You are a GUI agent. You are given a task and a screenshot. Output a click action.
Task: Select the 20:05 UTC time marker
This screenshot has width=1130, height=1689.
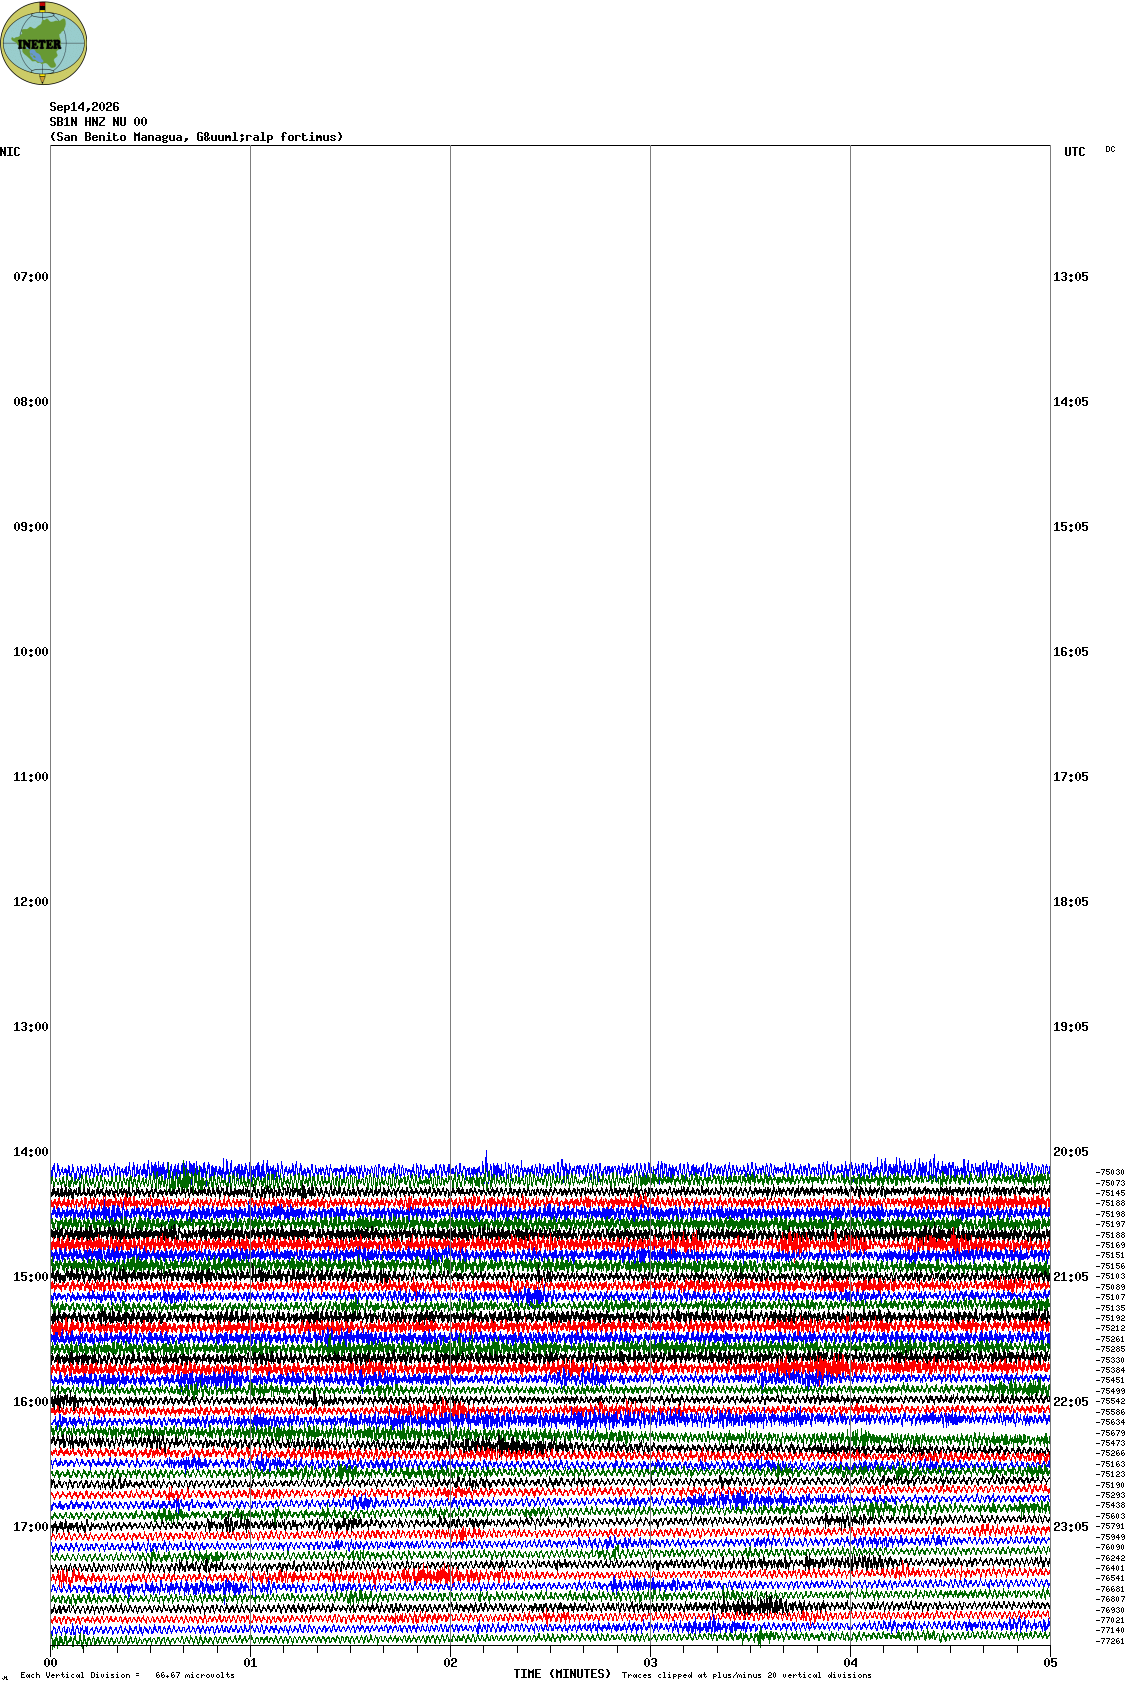point(1071,1152)
